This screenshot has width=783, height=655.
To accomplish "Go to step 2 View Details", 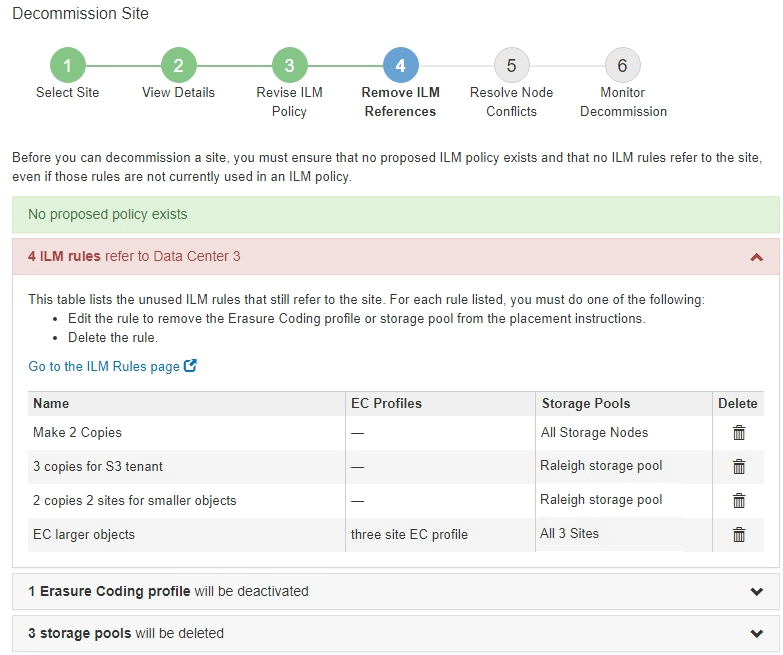I will [178, 66].
